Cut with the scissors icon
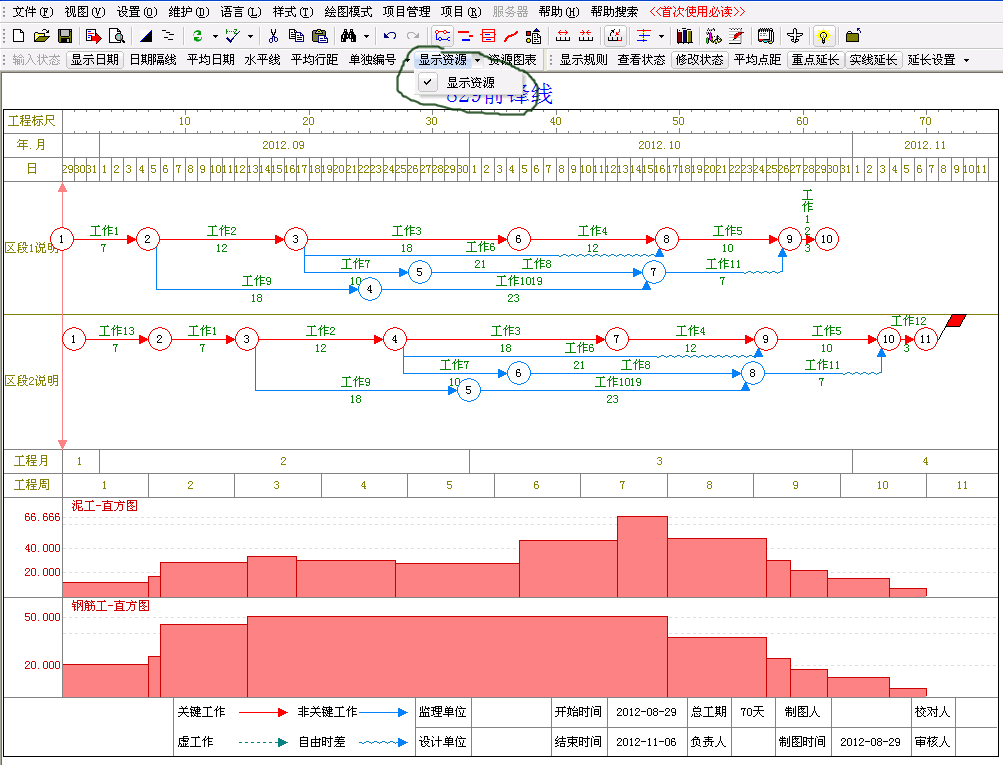Viewport: 1003px width, 765px height. (273, 36)
